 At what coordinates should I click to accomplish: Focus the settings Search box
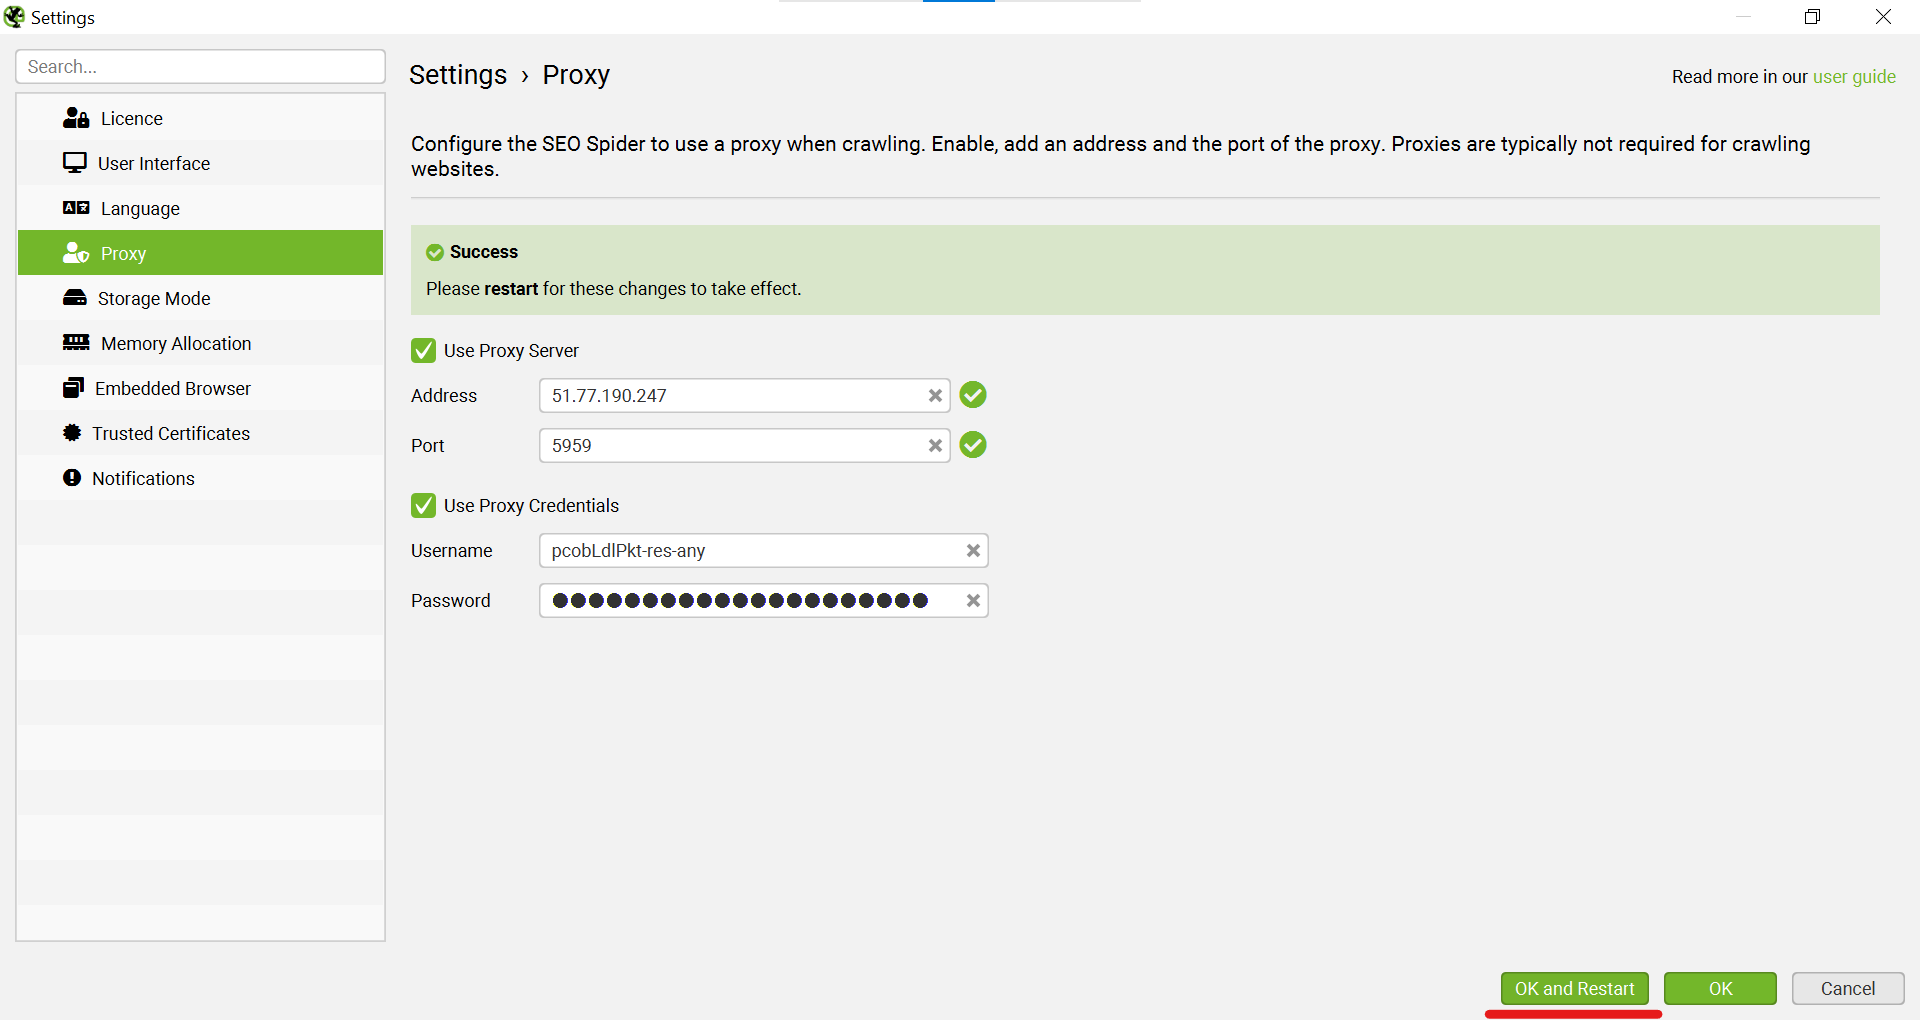(x=200, y=67)
